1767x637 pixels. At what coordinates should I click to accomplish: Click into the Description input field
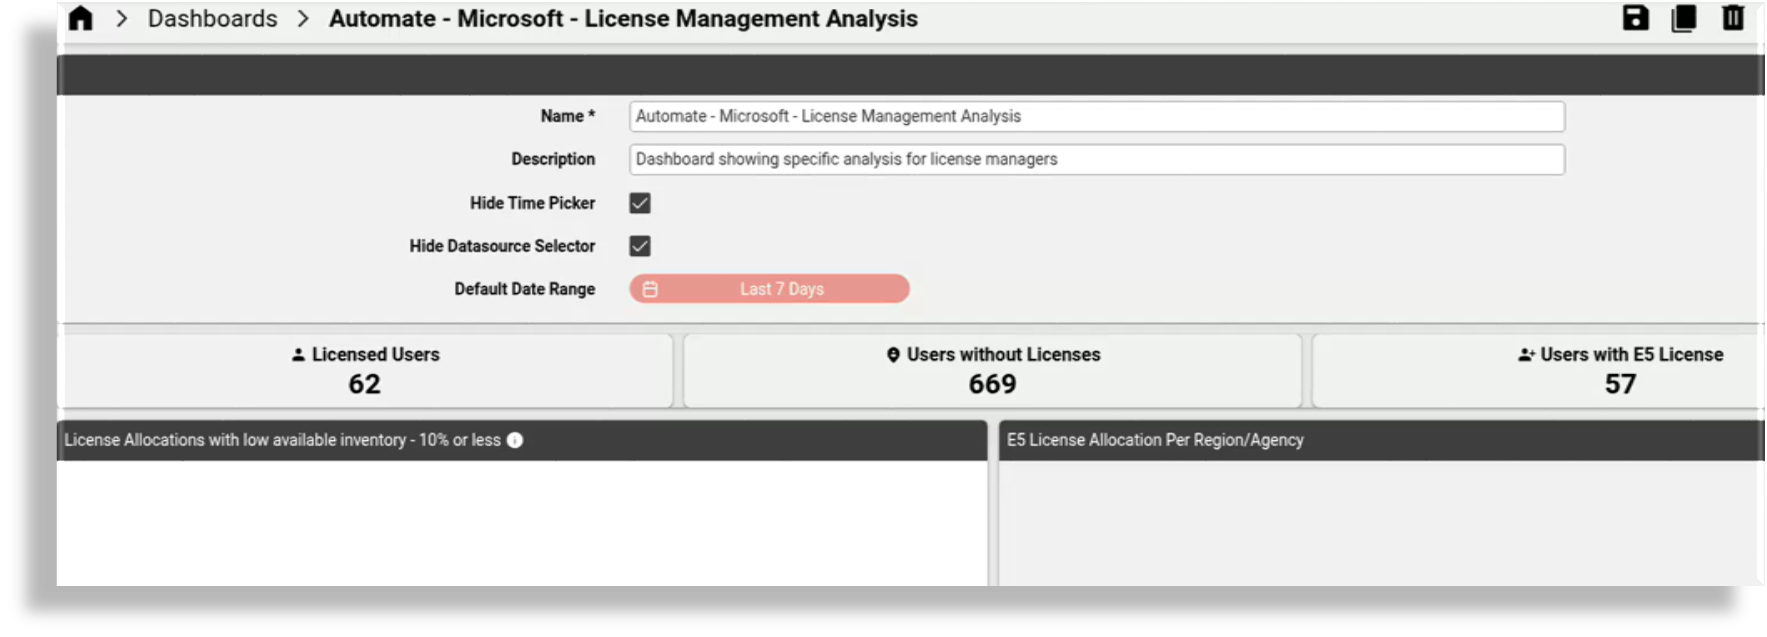point(1097,159)
